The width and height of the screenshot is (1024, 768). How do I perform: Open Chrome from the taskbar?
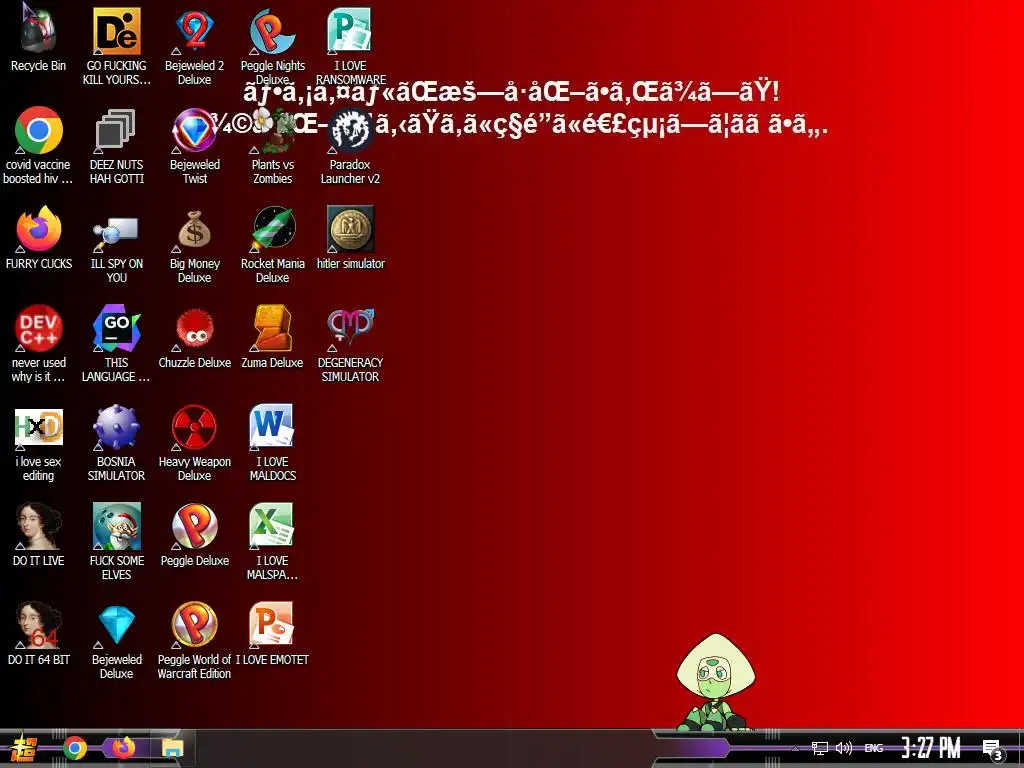click(x=75, y=748)
